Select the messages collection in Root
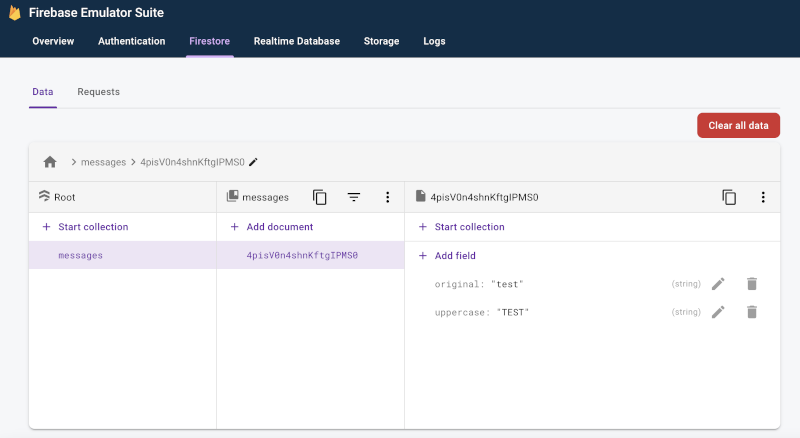The width and height of the screenshot is (800, 438). [80, 255]
